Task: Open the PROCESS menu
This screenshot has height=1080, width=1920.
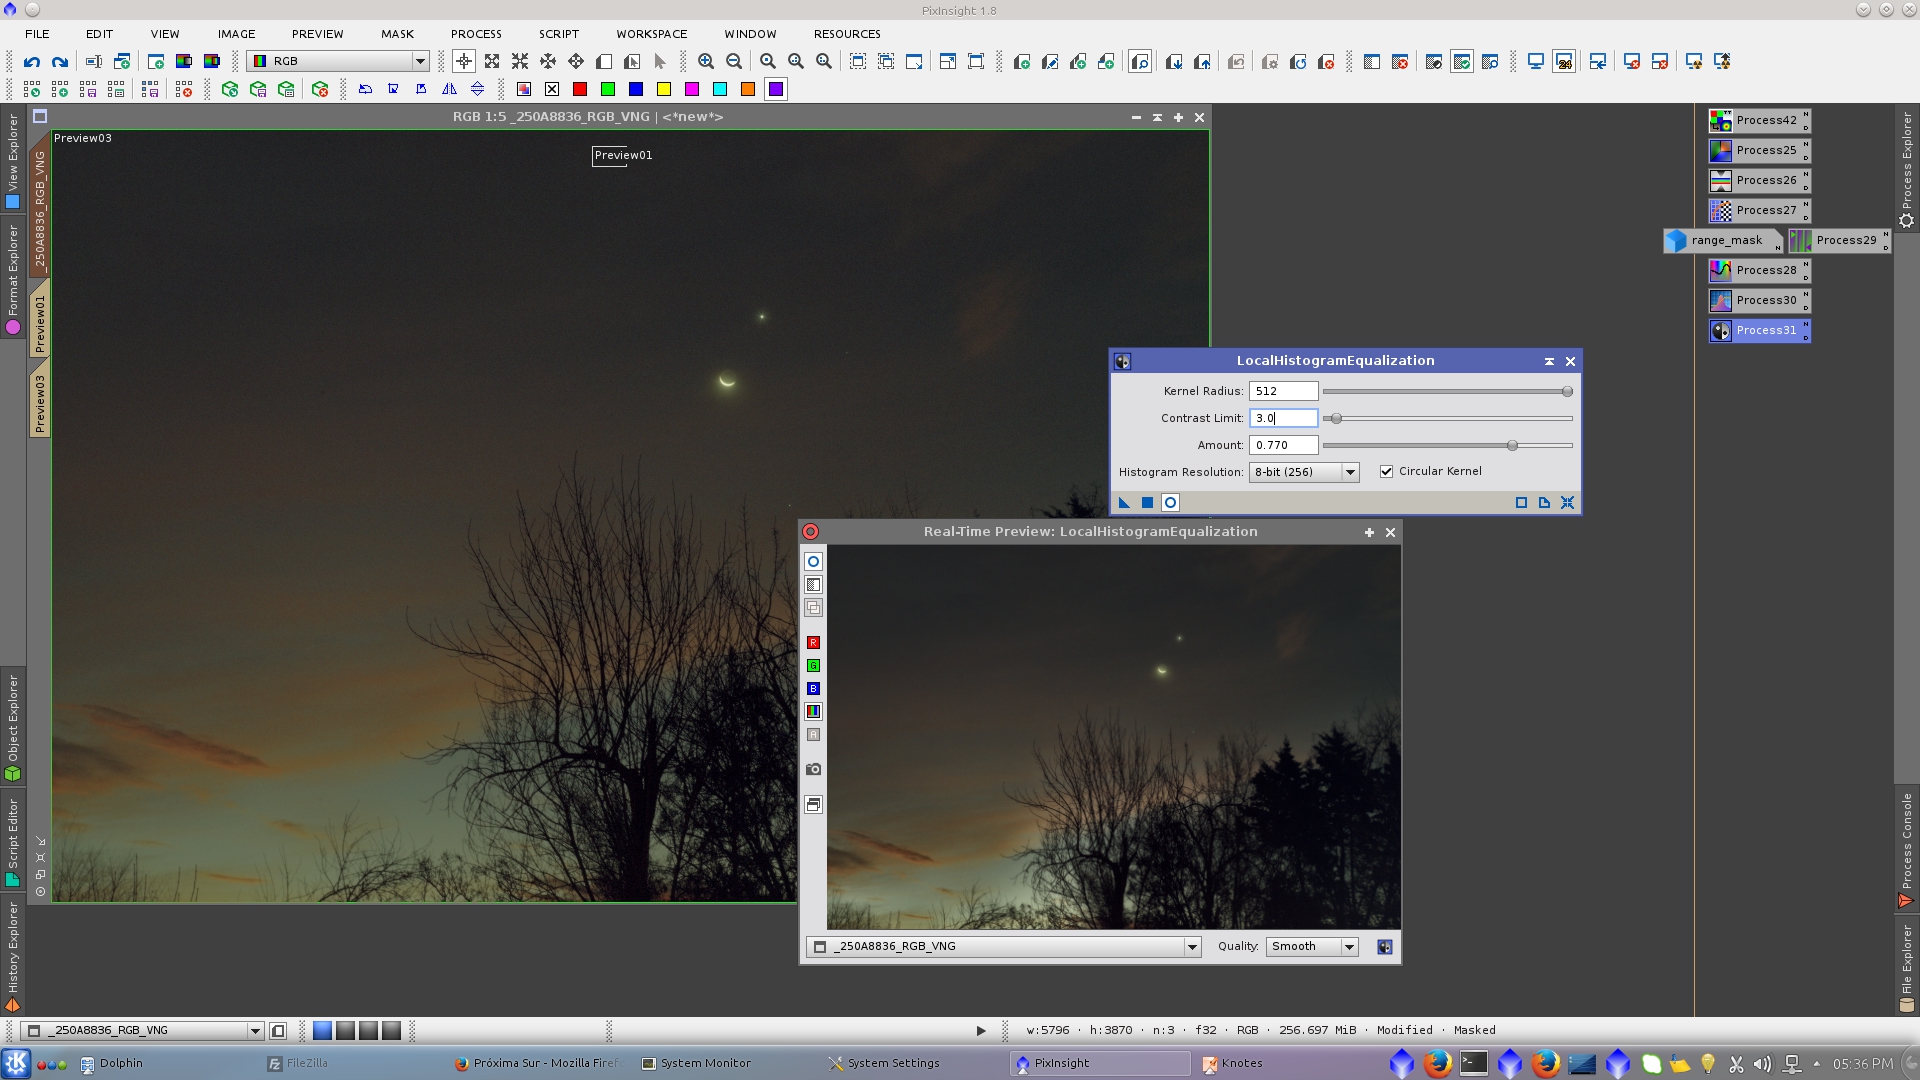Action: (476, 34)
